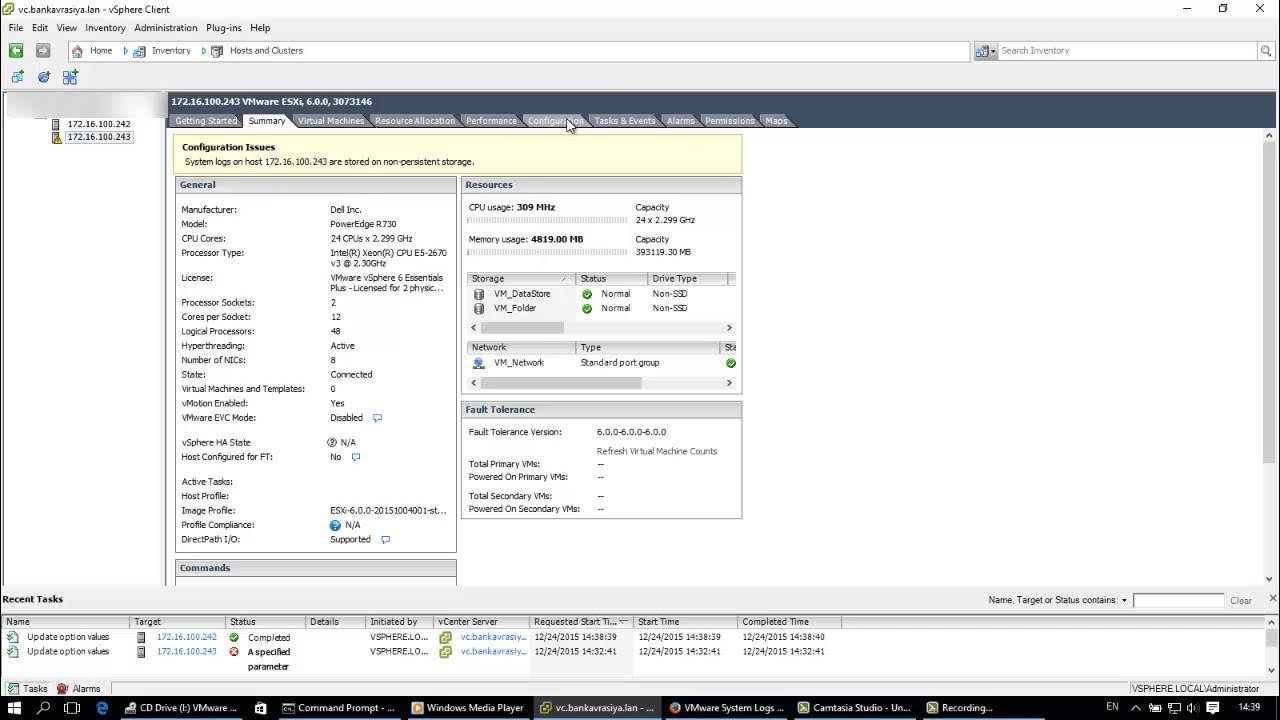This screenshot has height=720, width=1280.
Task: Click the Clear button in Recent Tasks filter
Action: [x=1241, y=601]
